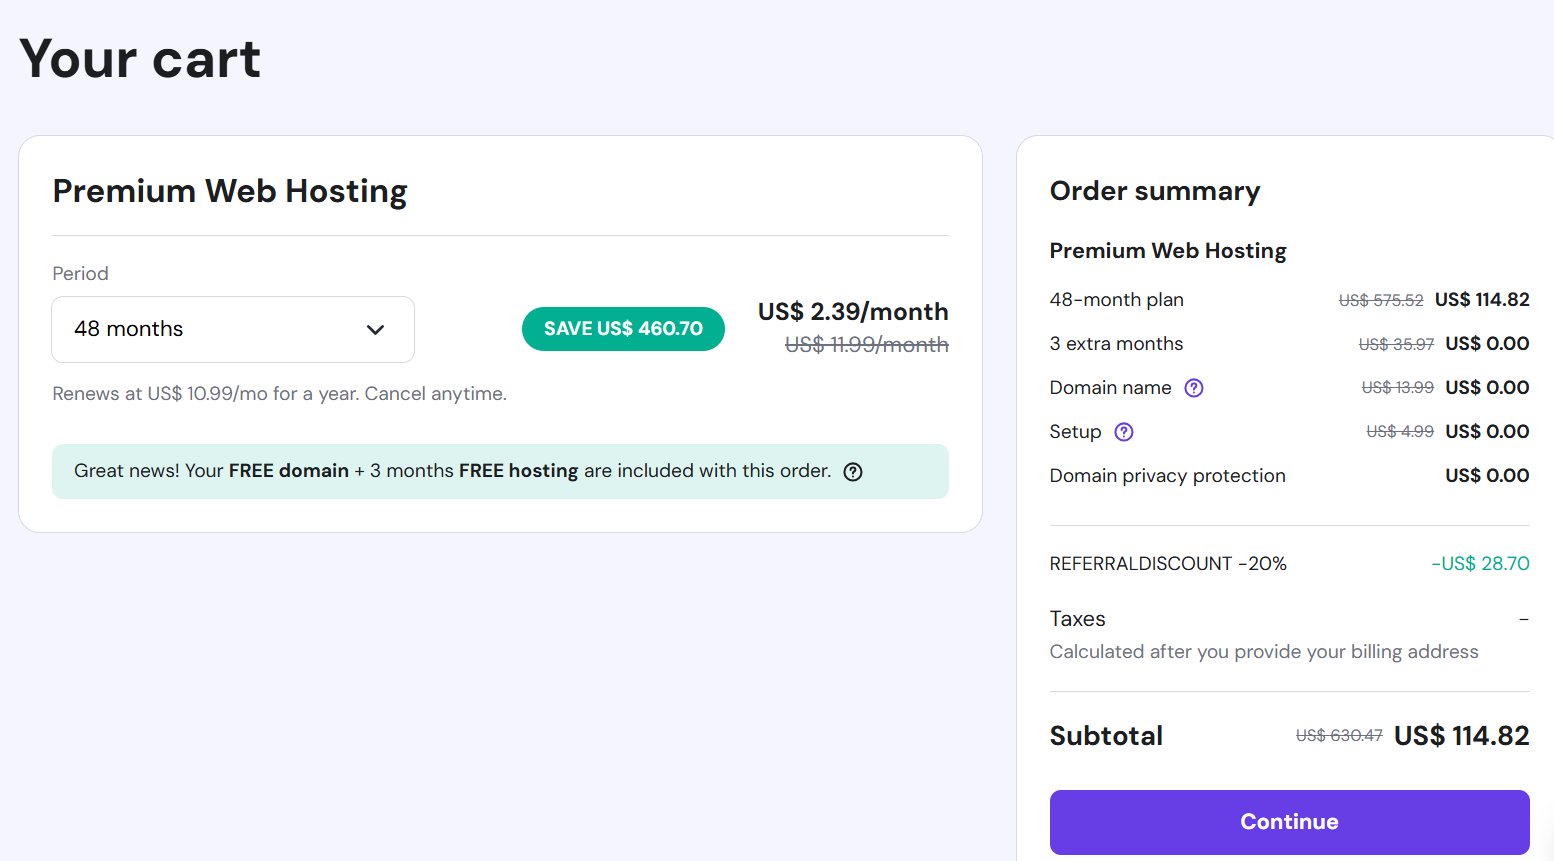
Task: Click the struck-through US$ 11.99/month price
Action: (866, 345)
